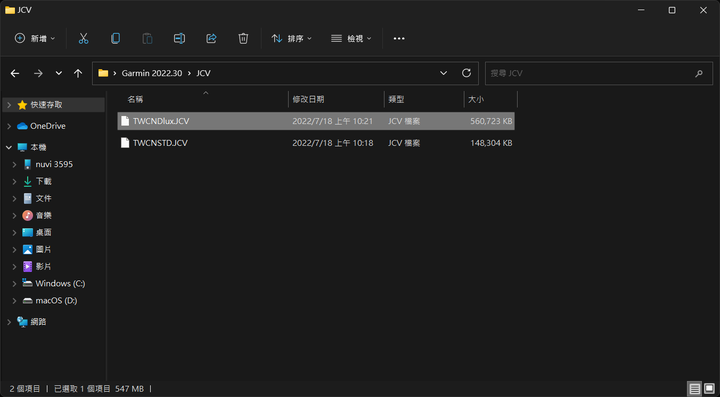Switch to details view layout icon
The height and width of the screenshot is (397, 720).
(694, 389)
